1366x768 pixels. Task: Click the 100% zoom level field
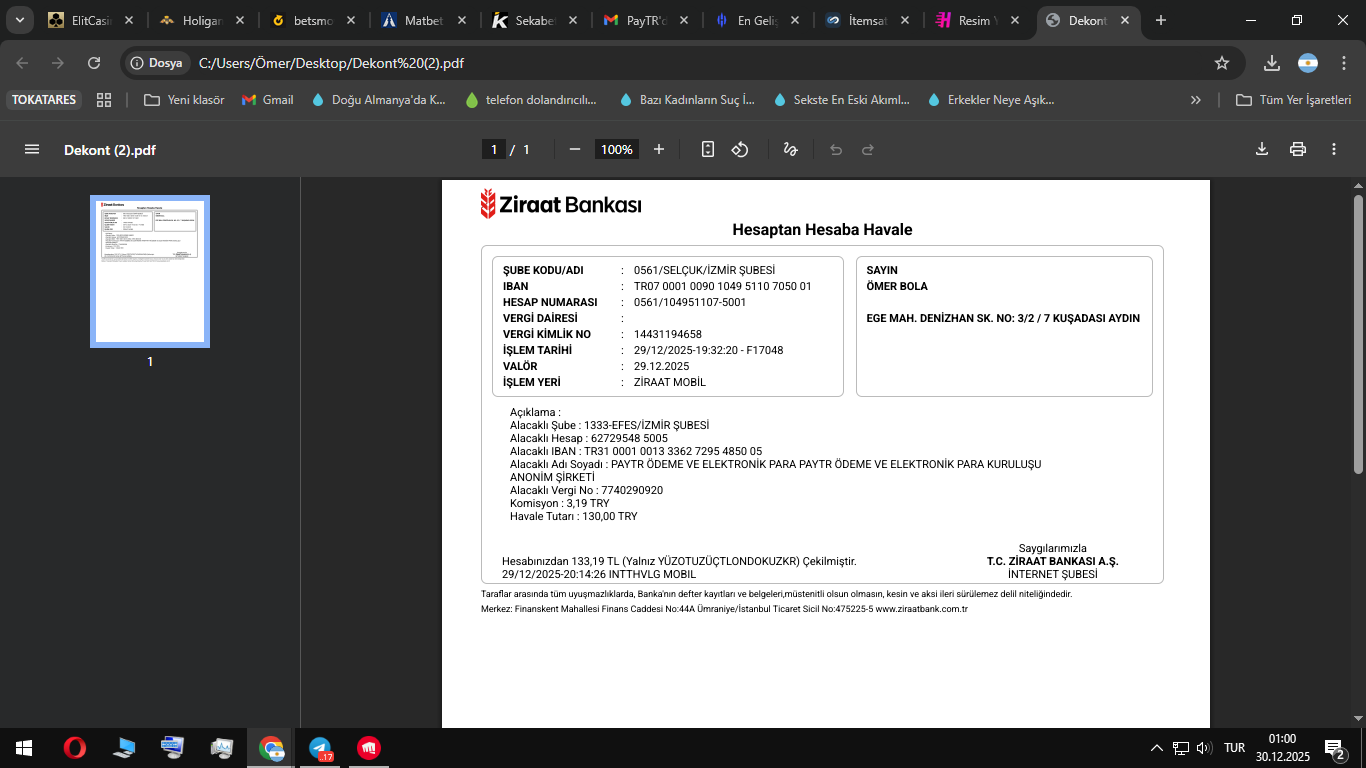click(x=617, y=149)
